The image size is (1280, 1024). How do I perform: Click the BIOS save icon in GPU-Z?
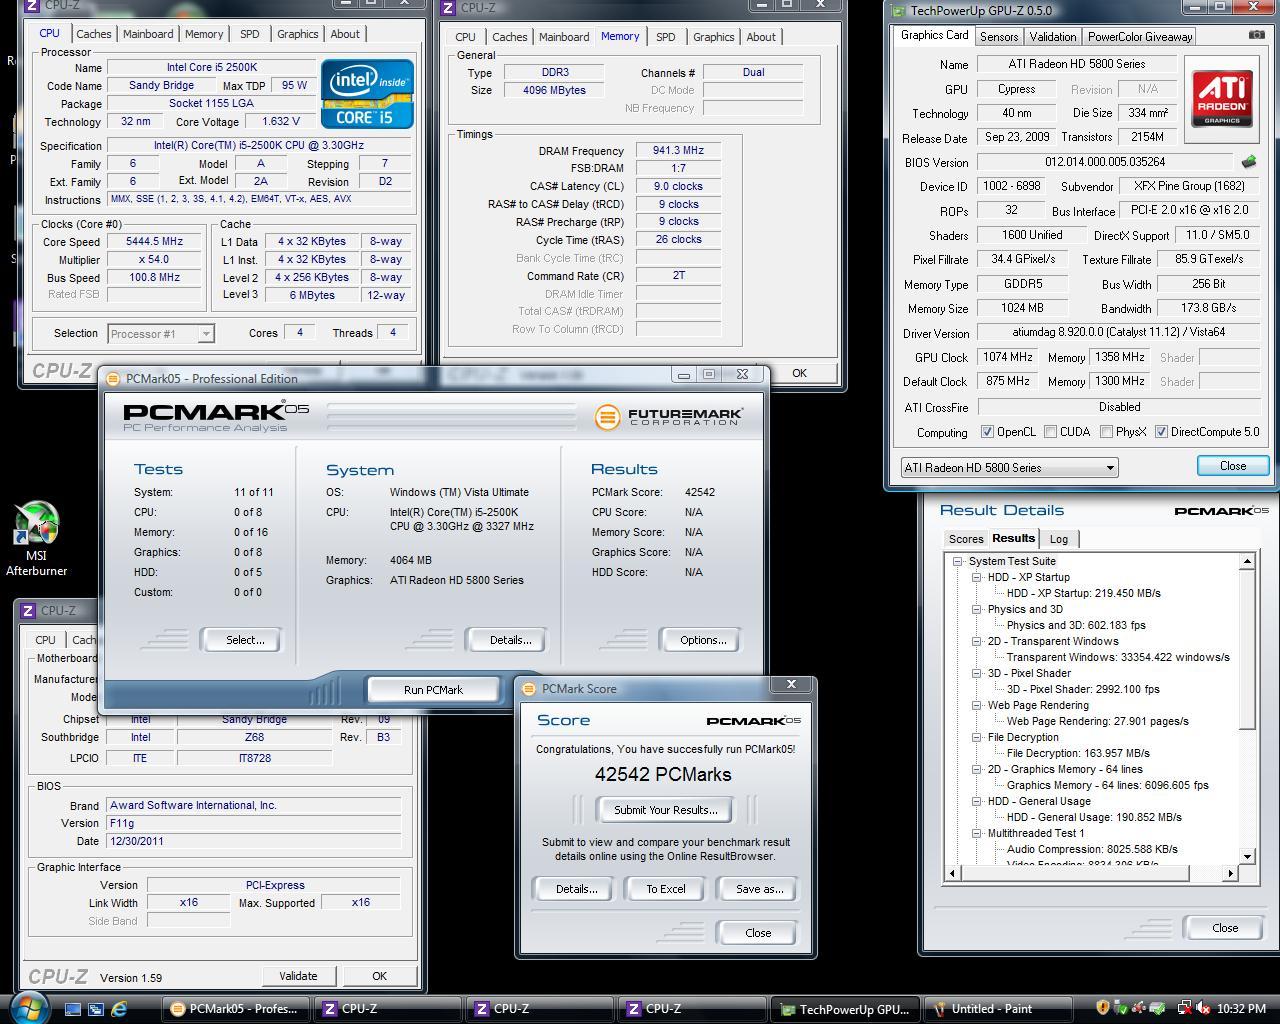[x=1249, y=161]
